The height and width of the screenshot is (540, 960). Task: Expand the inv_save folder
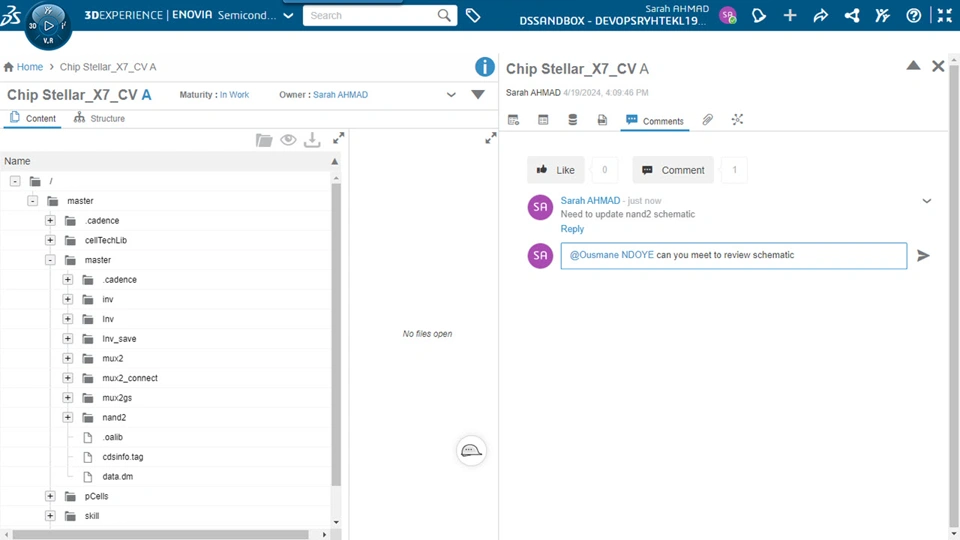coord(68,339)
